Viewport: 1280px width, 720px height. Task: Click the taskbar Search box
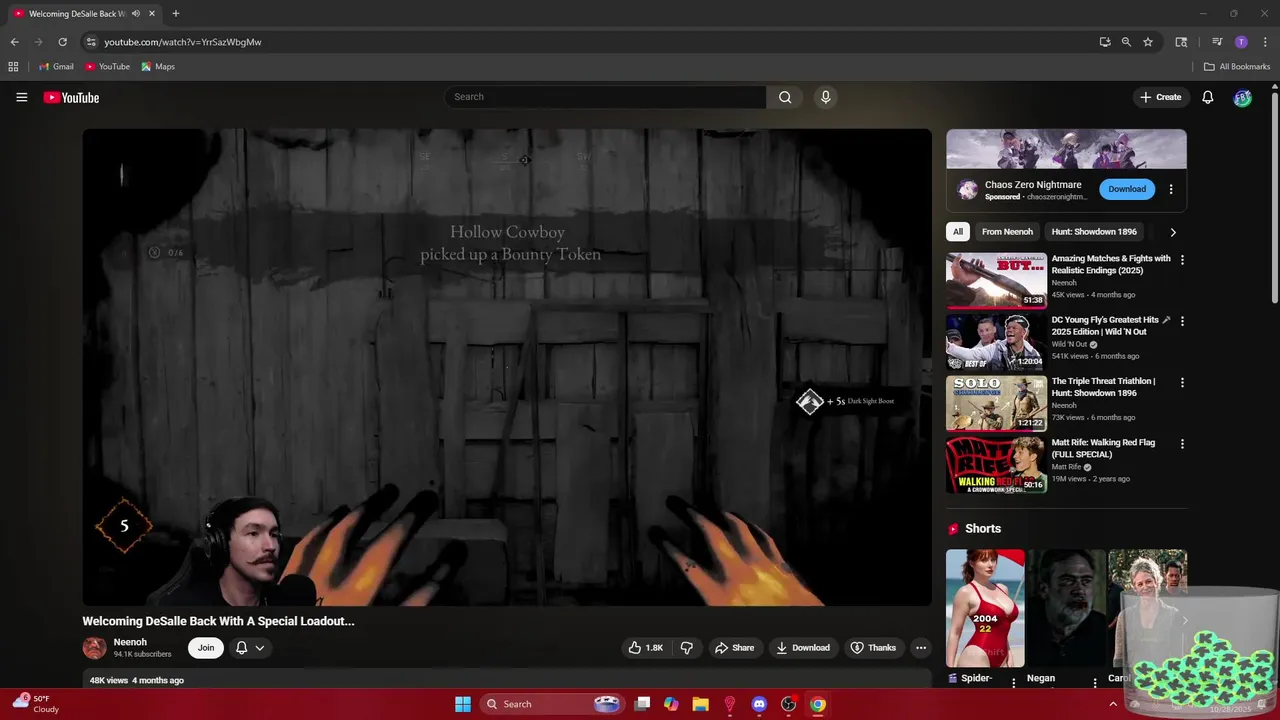click(x=551, y=704)
